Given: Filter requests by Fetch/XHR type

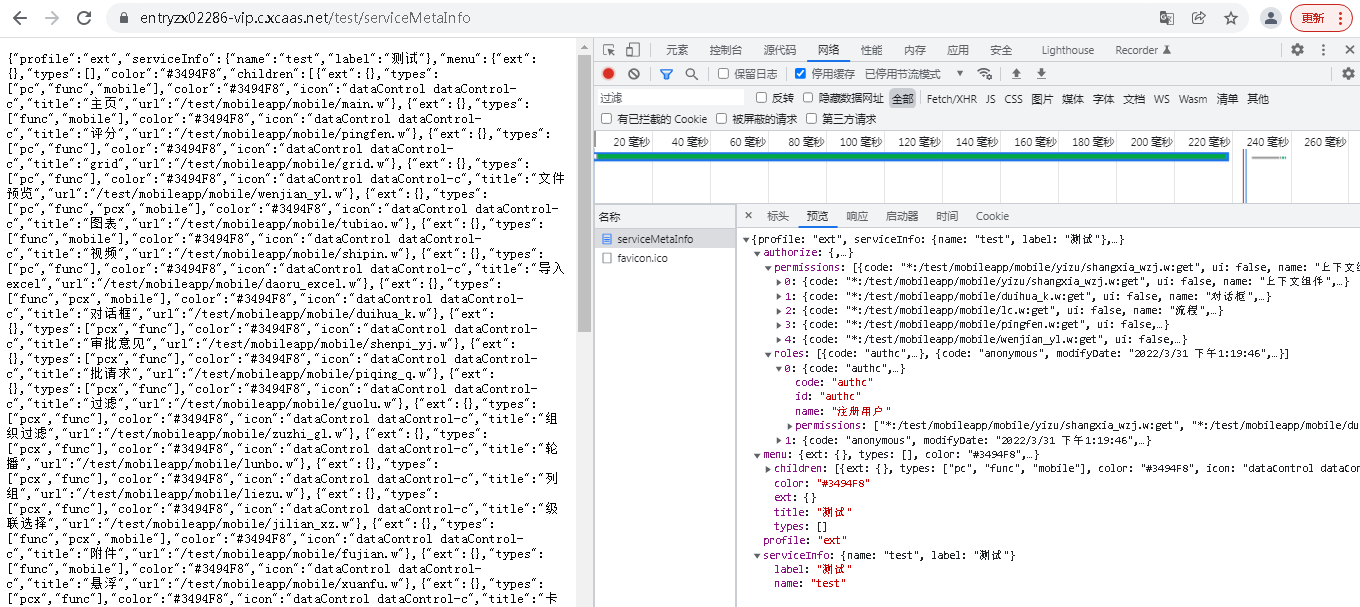Looking at the screenshot, I should (951, 99).
